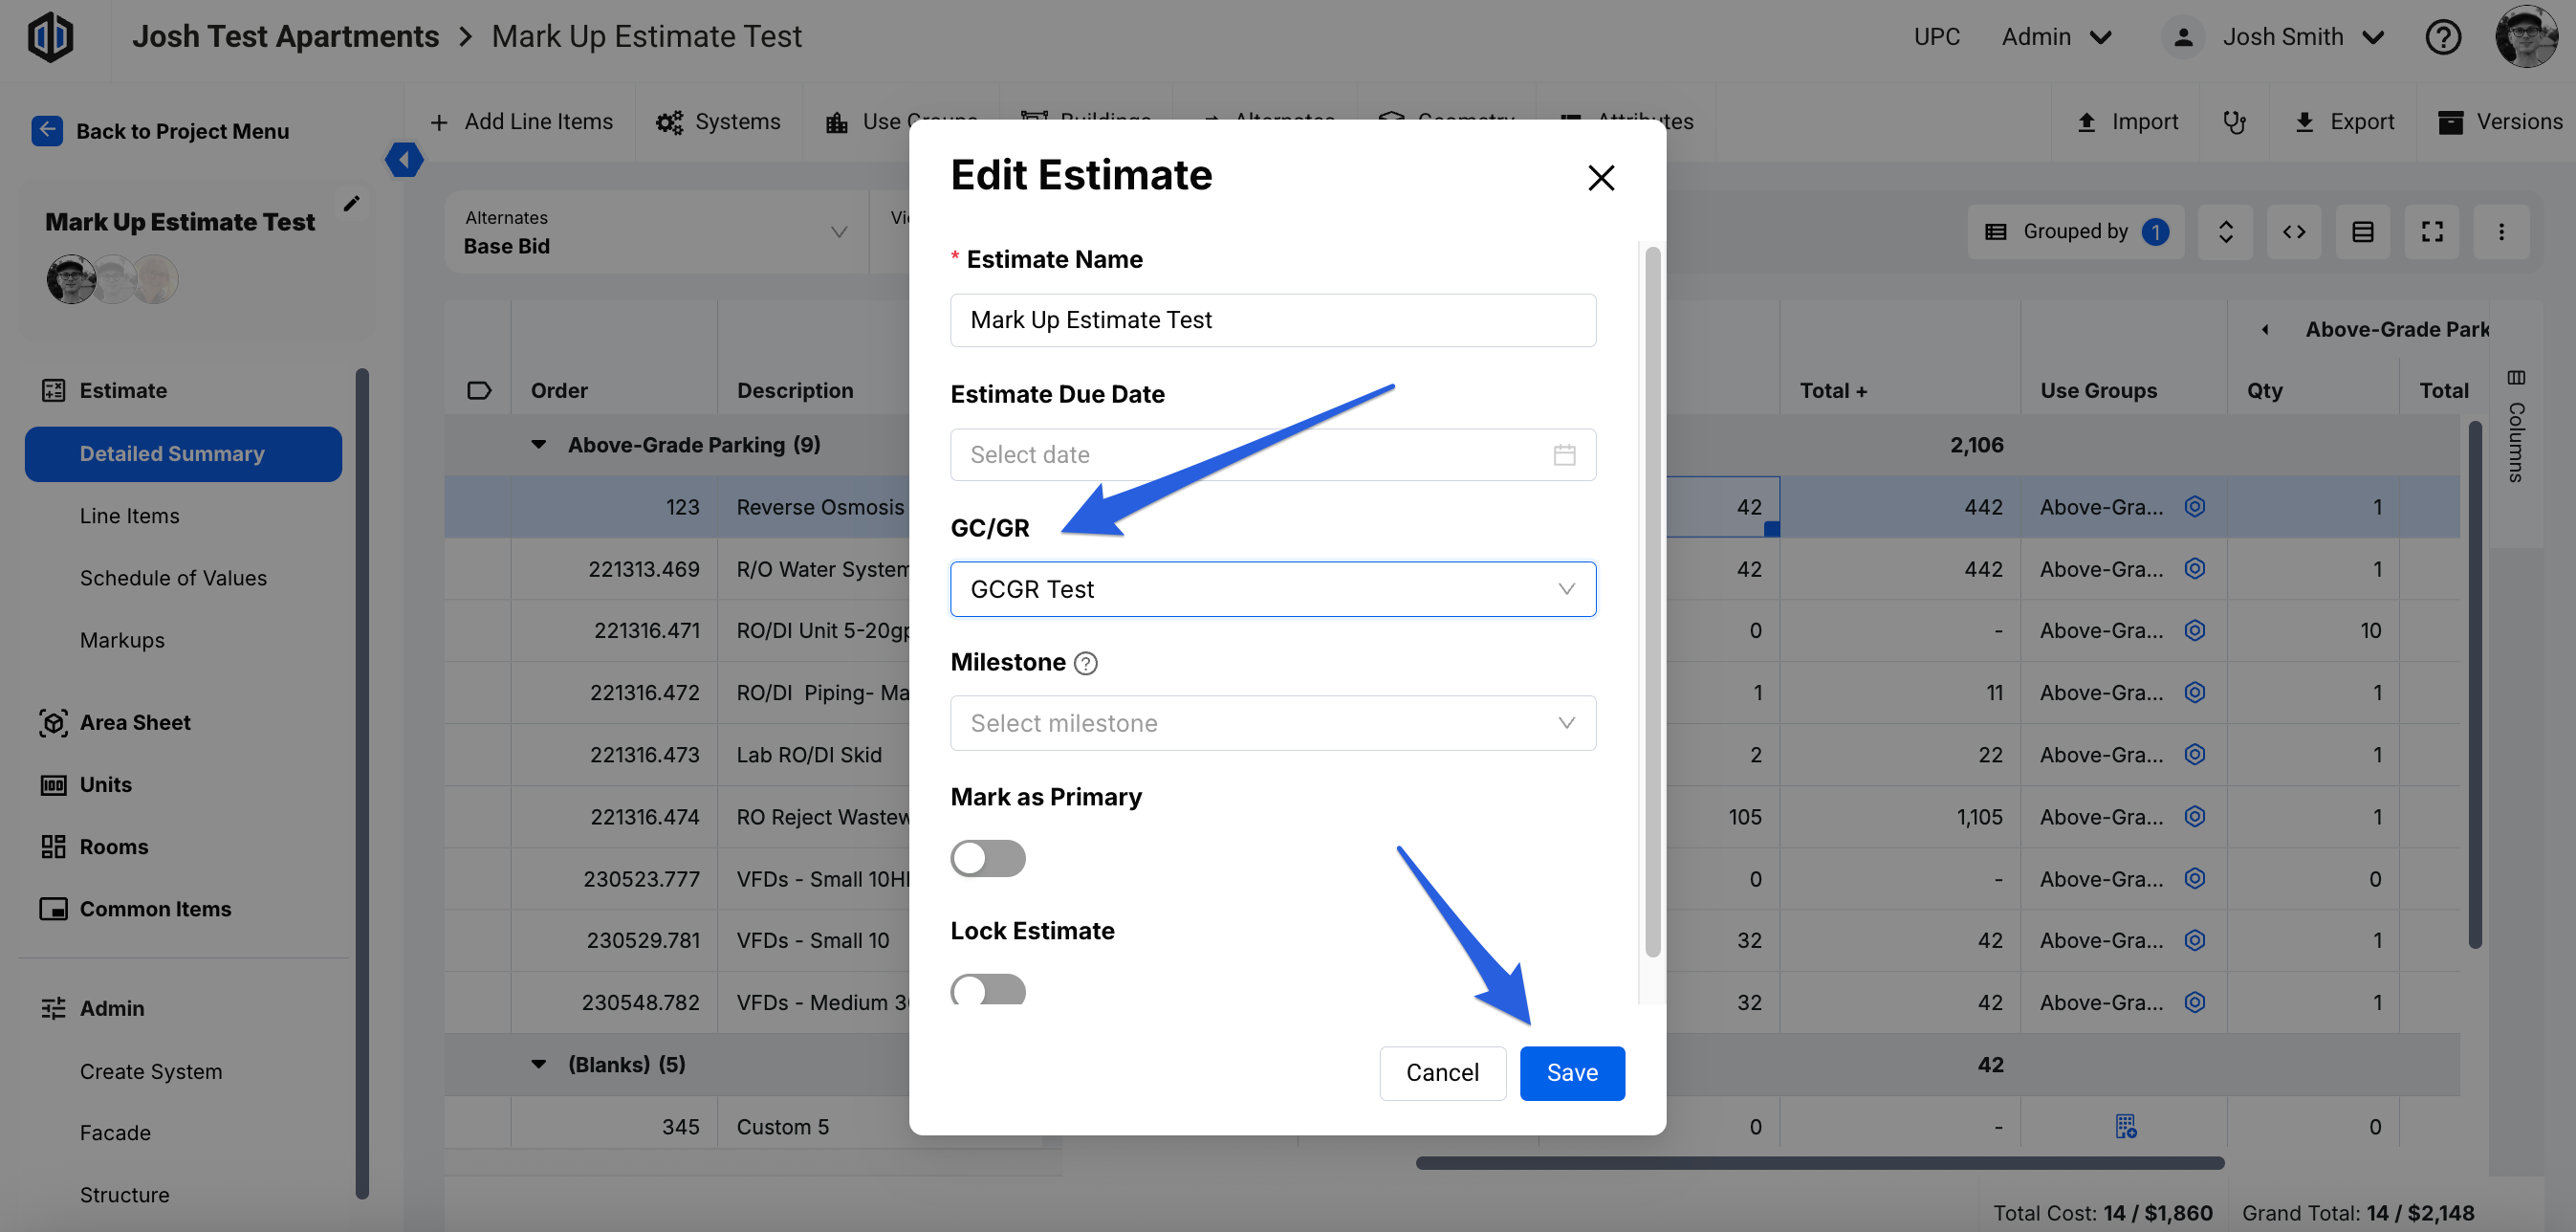Toggle the Mark as Primary switch
2576x1232 pixels.
[987, 858]
